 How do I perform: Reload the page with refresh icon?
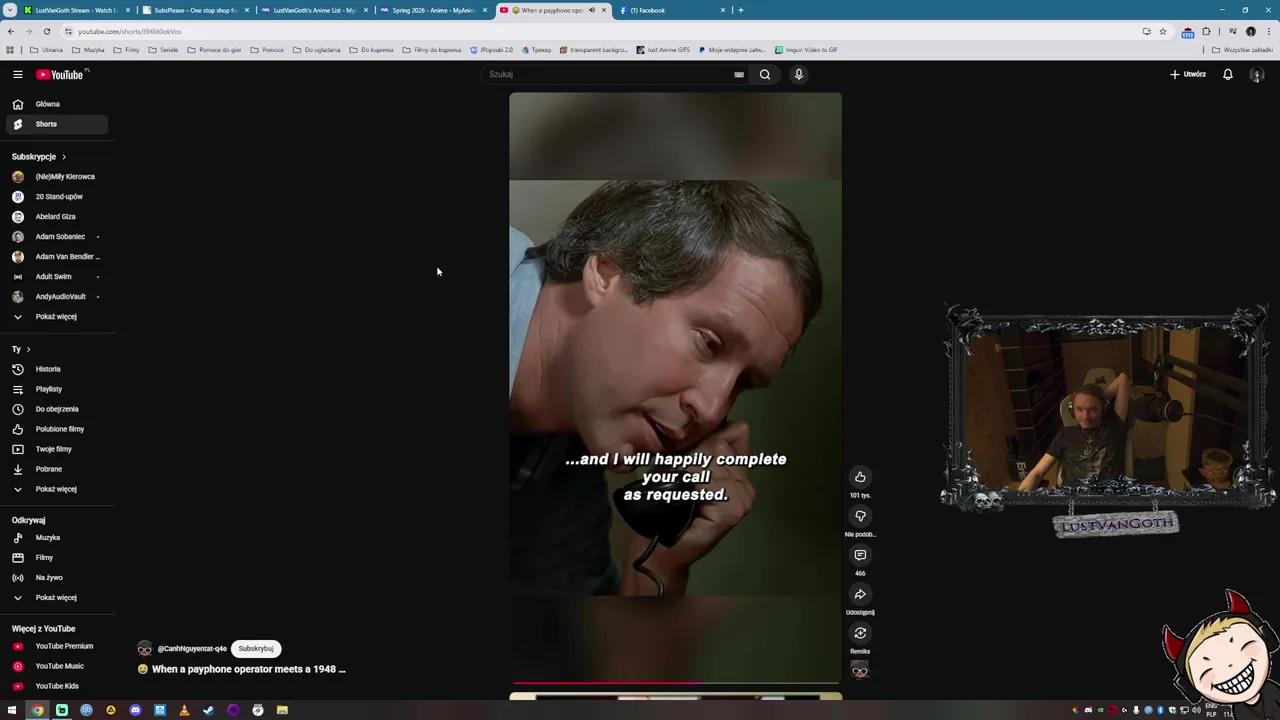coord(46,31)
